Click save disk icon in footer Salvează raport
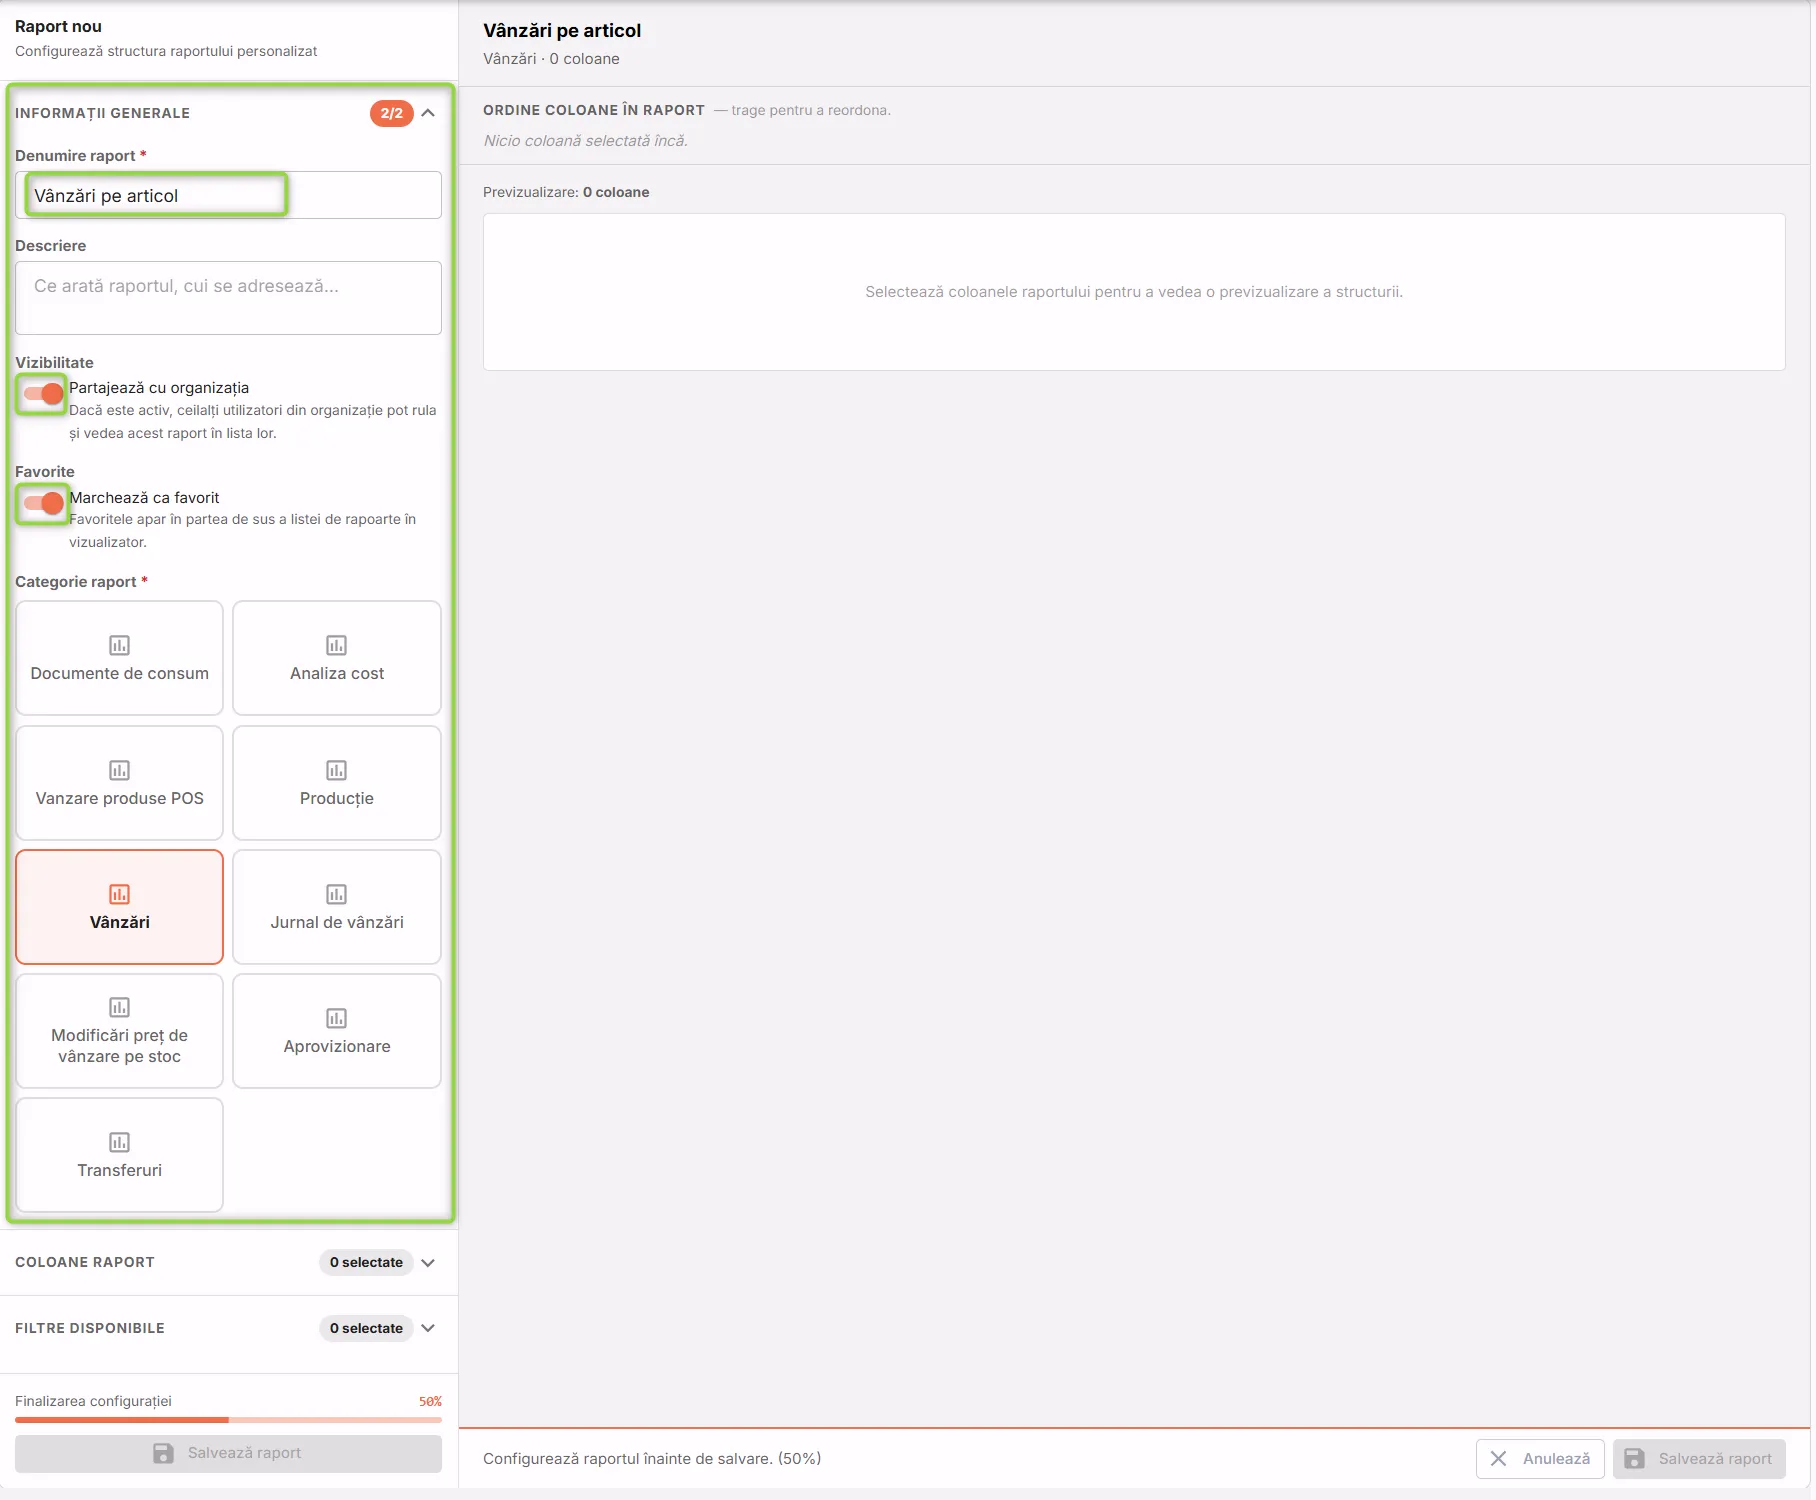The width and height of the screenshot is (1816, 1500). pyautogui.click(x=1634, y=1459)
